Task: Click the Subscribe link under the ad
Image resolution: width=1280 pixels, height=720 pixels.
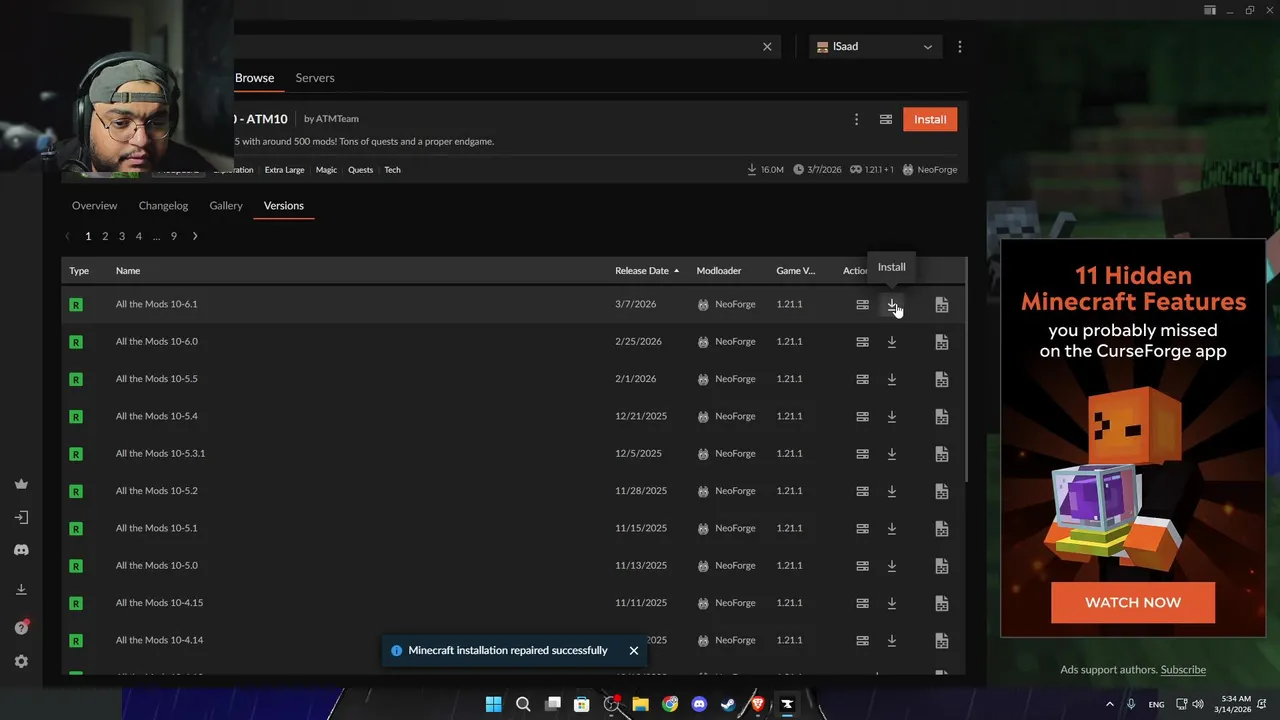Action: tap(1183, 670)
